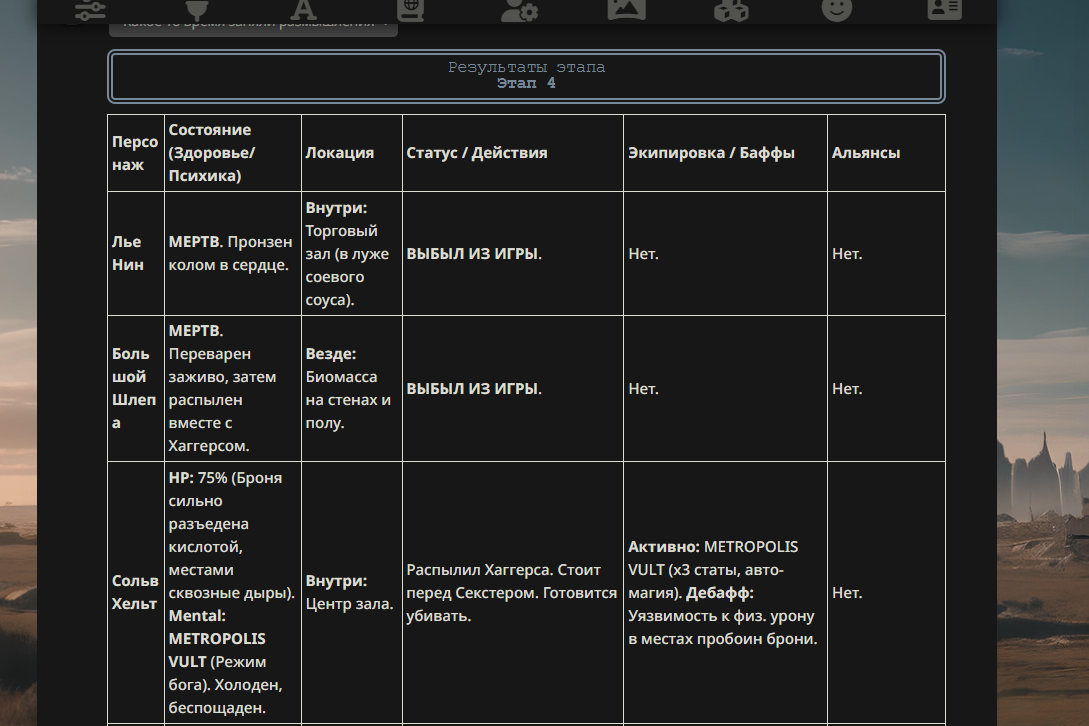Select the 'Лье Нин' character cell

(136, 254)
